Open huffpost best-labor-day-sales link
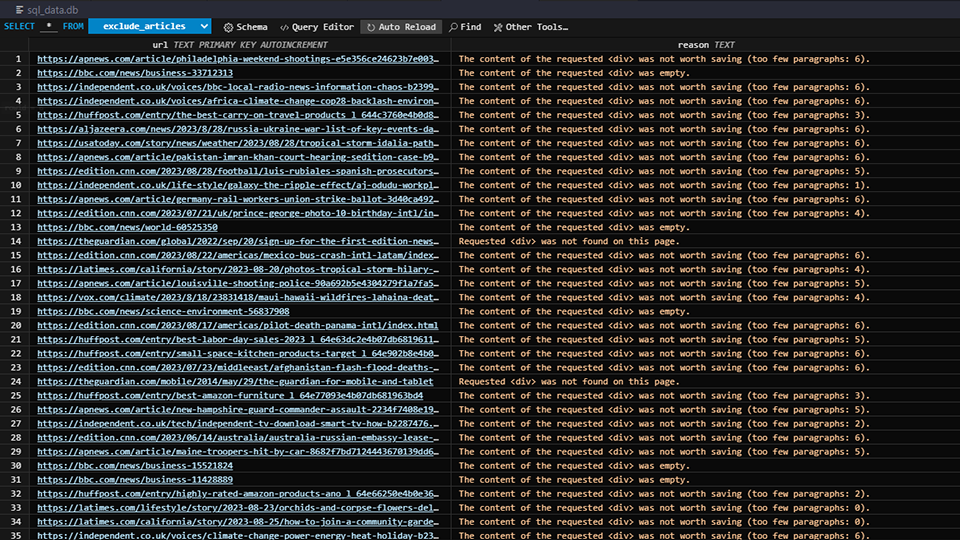Viewport: 960px width, 540px height. [x=238, y=340]
